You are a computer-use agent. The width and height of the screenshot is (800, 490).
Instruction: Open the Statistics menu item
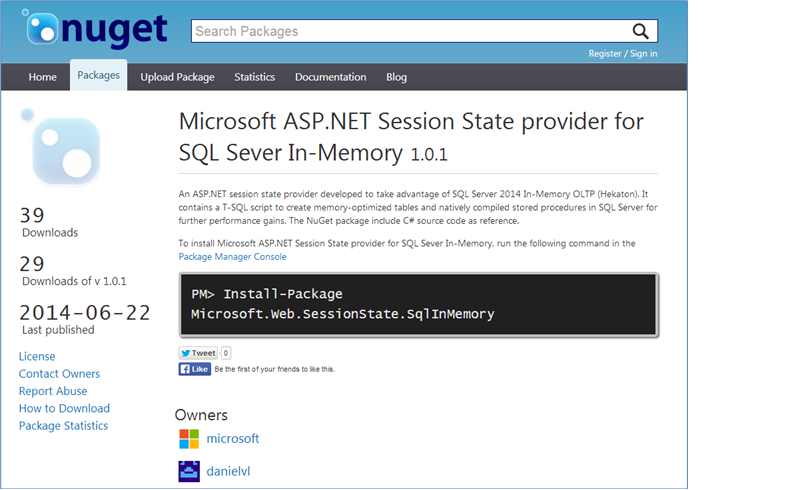[255, 77]
